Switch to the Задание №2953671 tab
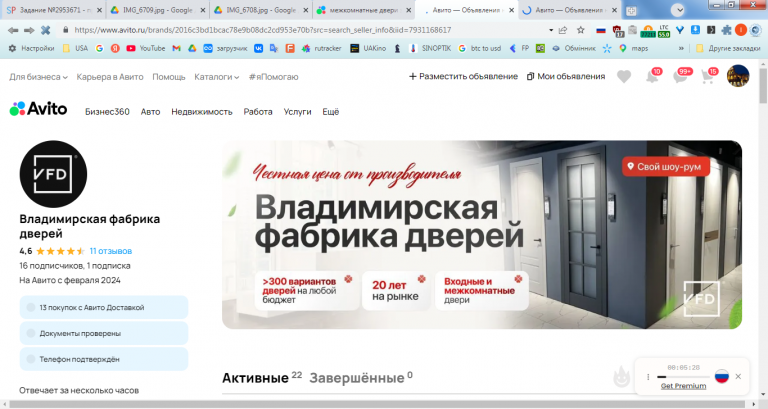This screenshot has height=409, width=768. point(53,10)
